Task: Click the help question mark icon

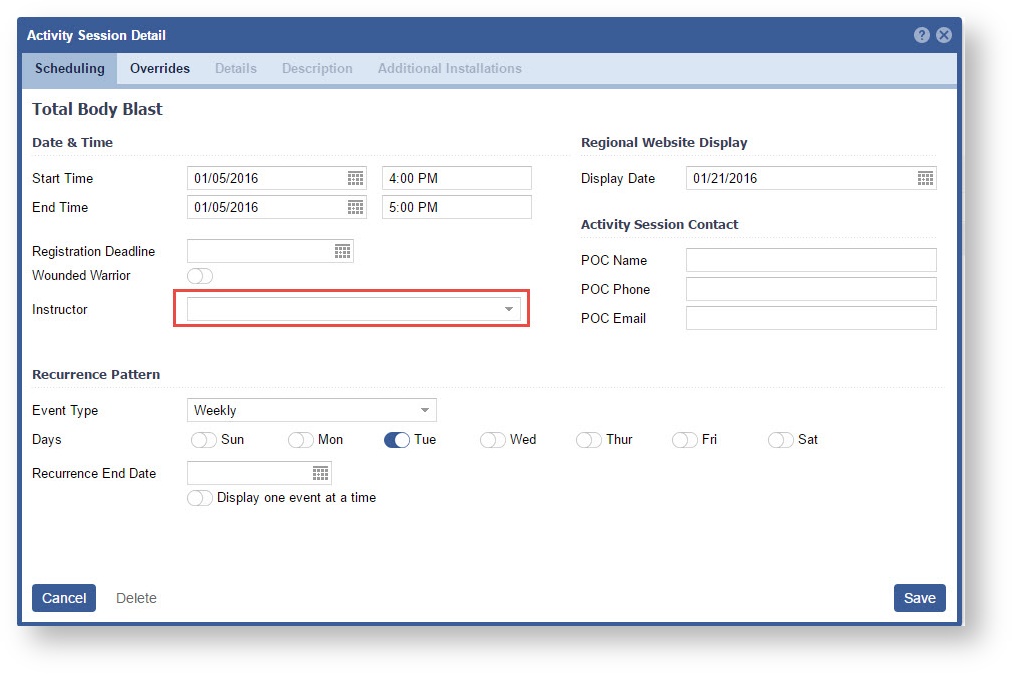Action: coord(922,35)
